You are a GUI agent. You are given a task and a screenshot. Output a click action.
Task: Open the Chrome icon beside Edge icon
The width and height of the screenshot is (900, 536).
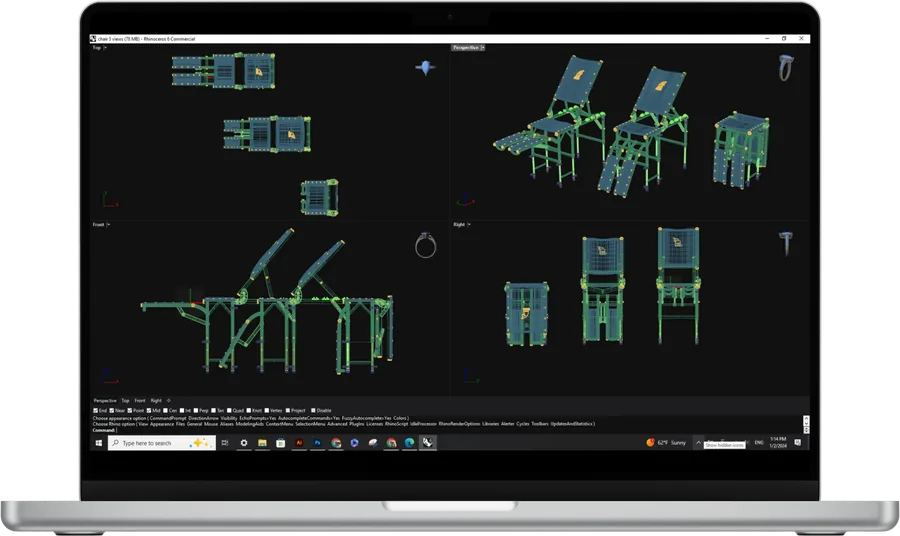391,443
